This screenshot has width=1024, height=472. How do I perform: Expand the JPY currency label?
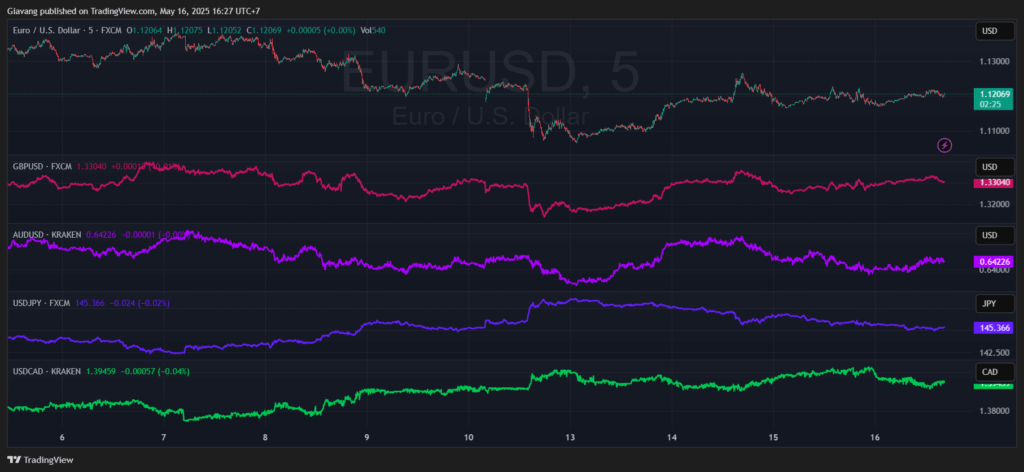pyautogui.click(x=988, y=303)
